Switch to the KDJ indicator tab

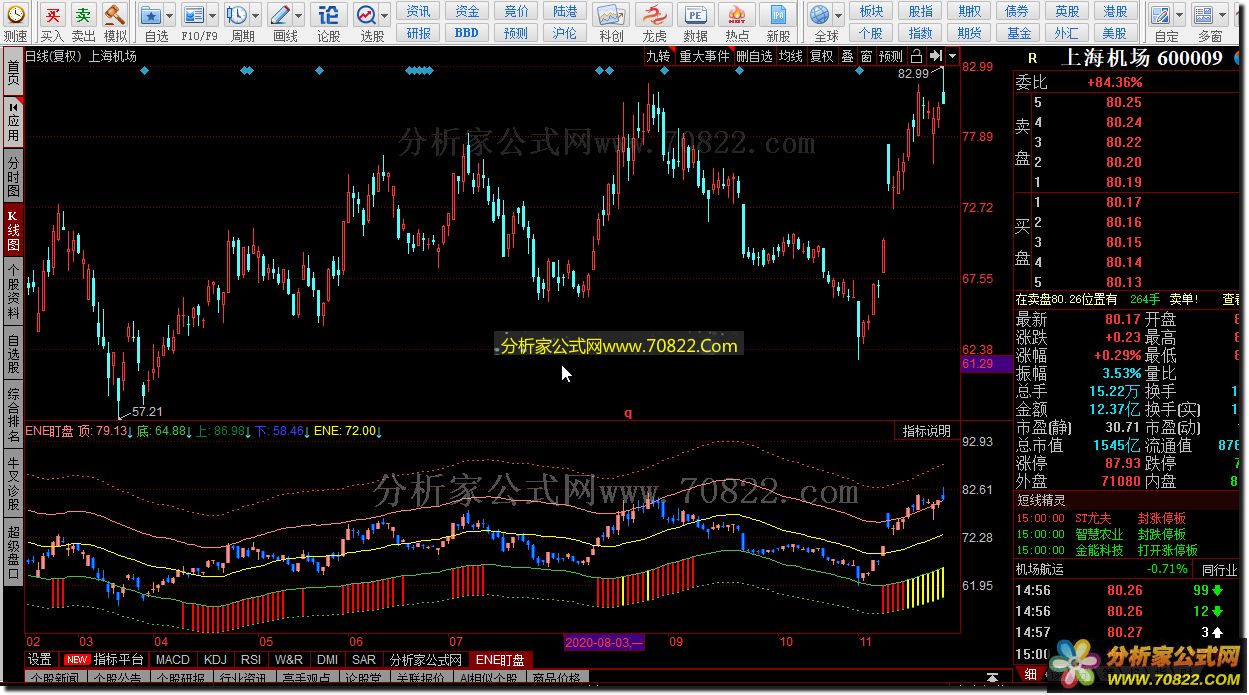pyautogui.click(x=215, y=660)
